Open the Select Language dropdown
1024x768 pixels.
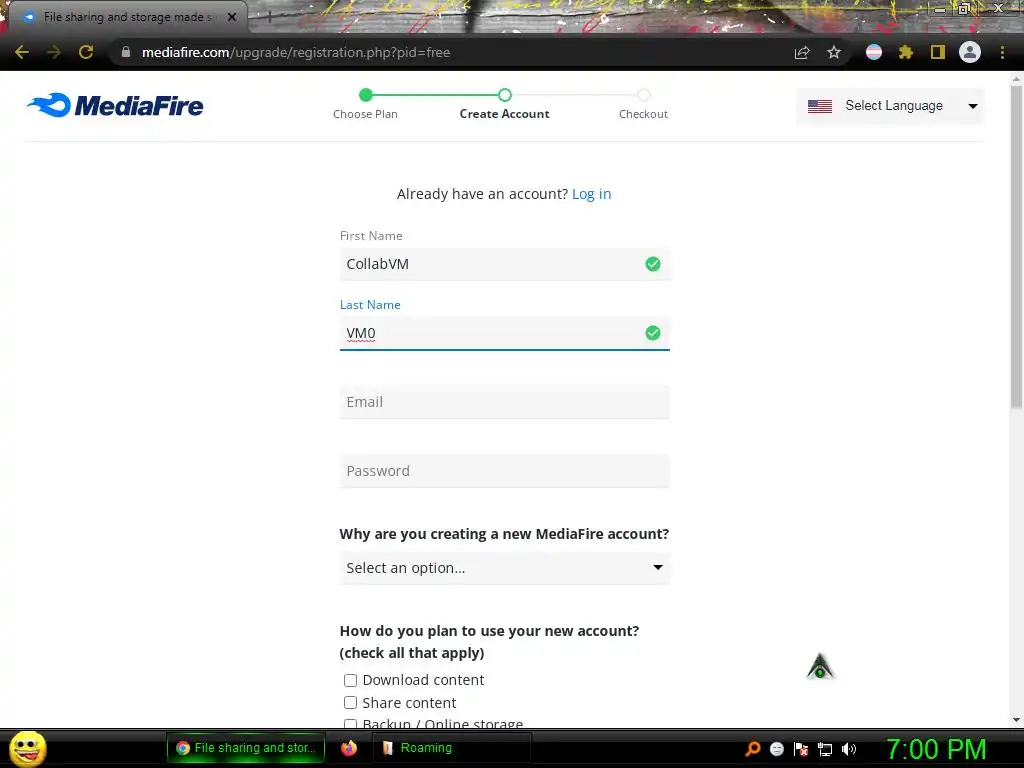click(890, 106)
